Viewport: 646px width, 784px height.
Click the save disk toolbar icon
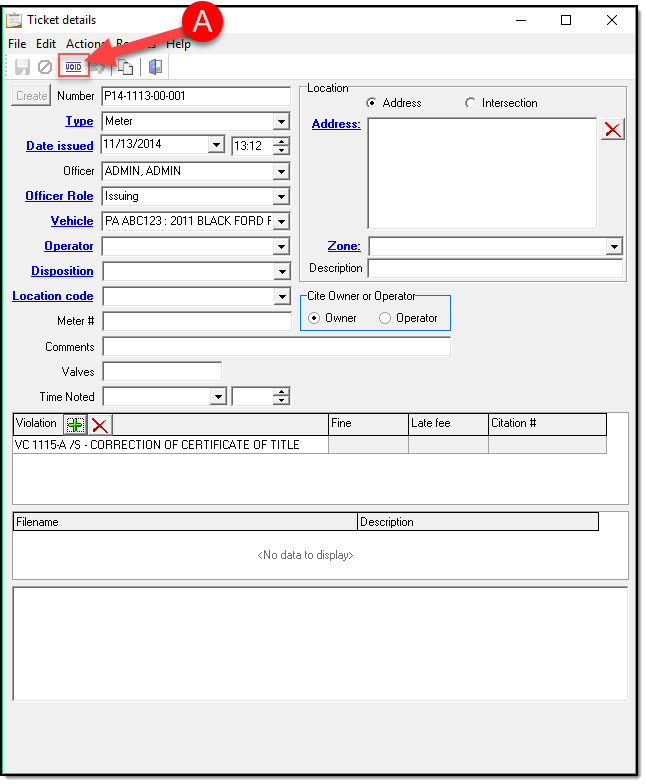pyautogui.click(x=22, y=67)
